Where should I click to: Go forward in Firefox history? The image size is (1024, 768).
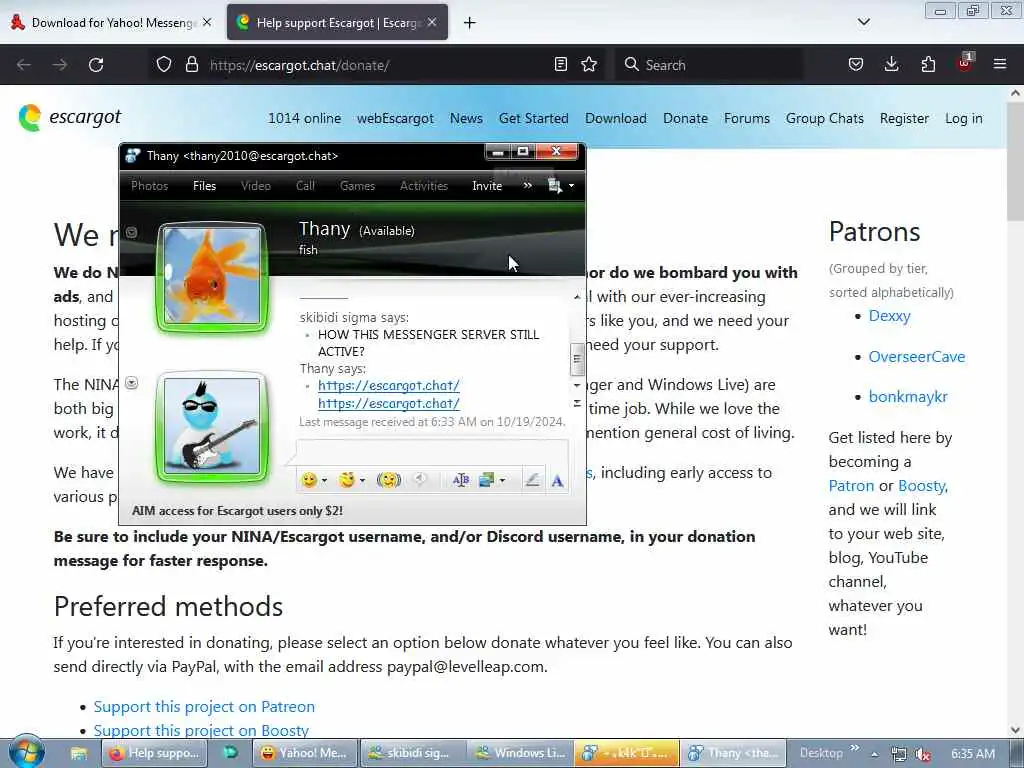click(x=60, y=65)
